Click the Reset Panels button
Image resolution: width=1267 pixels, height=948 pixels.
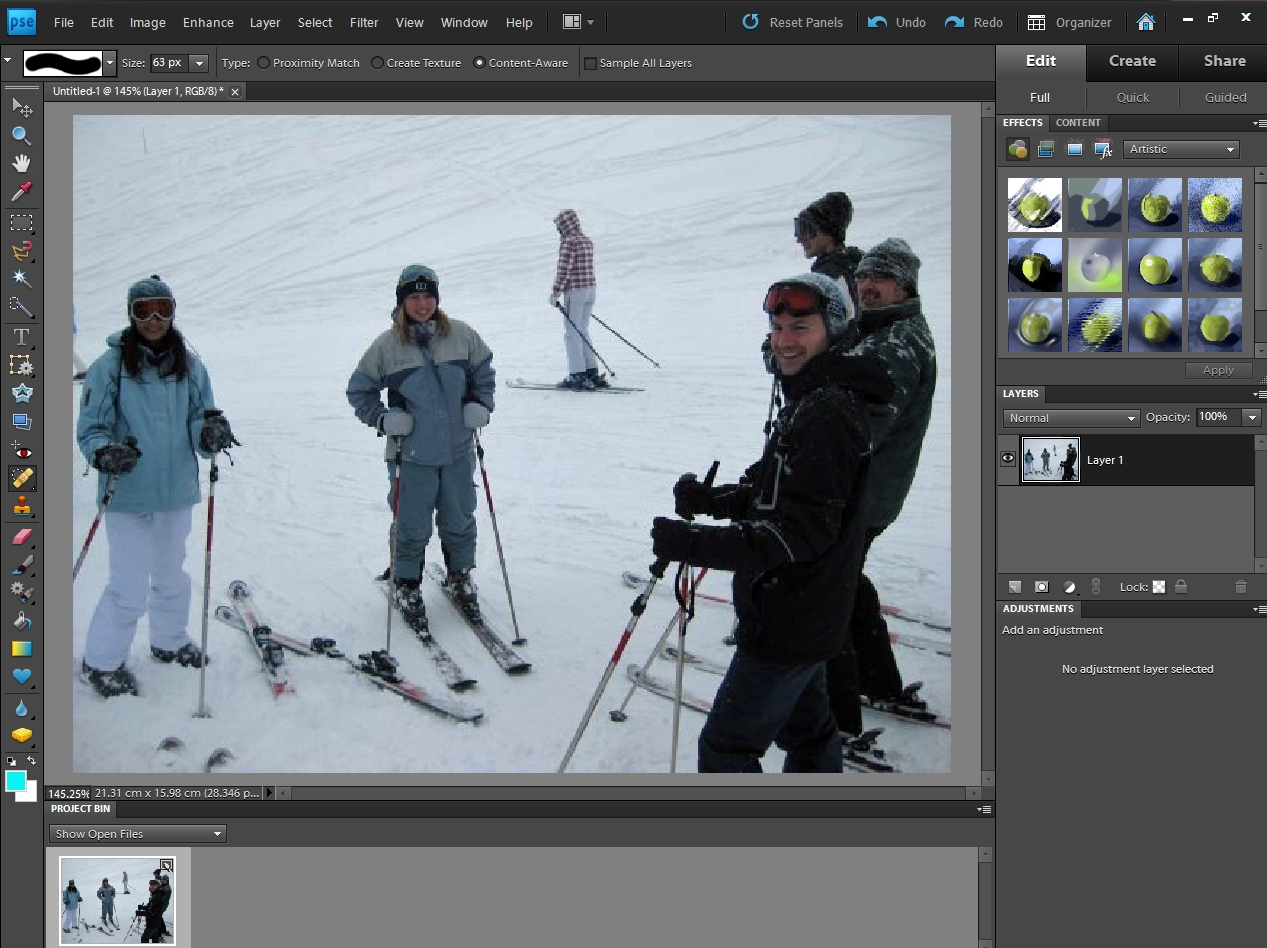[x=793, y=22]
